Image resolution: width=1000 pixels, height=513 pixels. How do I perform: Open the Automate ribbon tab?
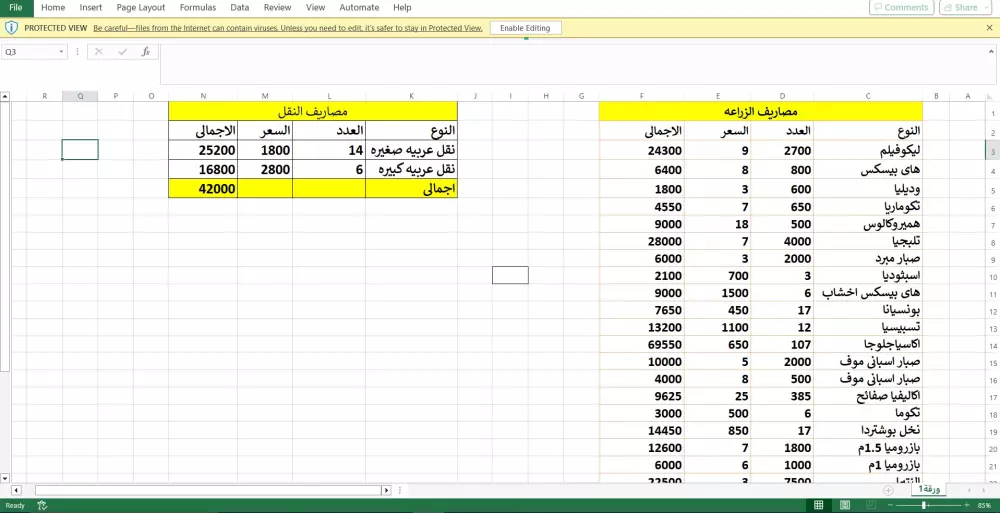click(x=359, y=8)
